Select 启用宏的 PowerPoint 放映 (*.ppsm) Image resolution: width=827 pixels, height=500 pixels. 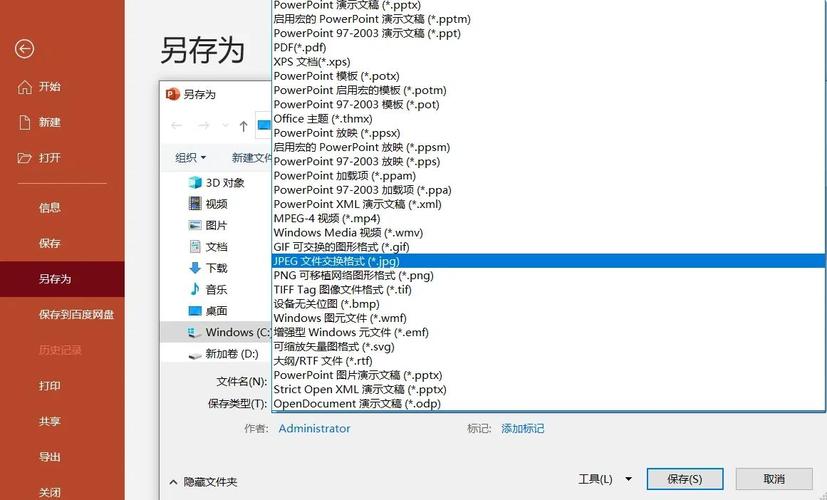point(549,147)
